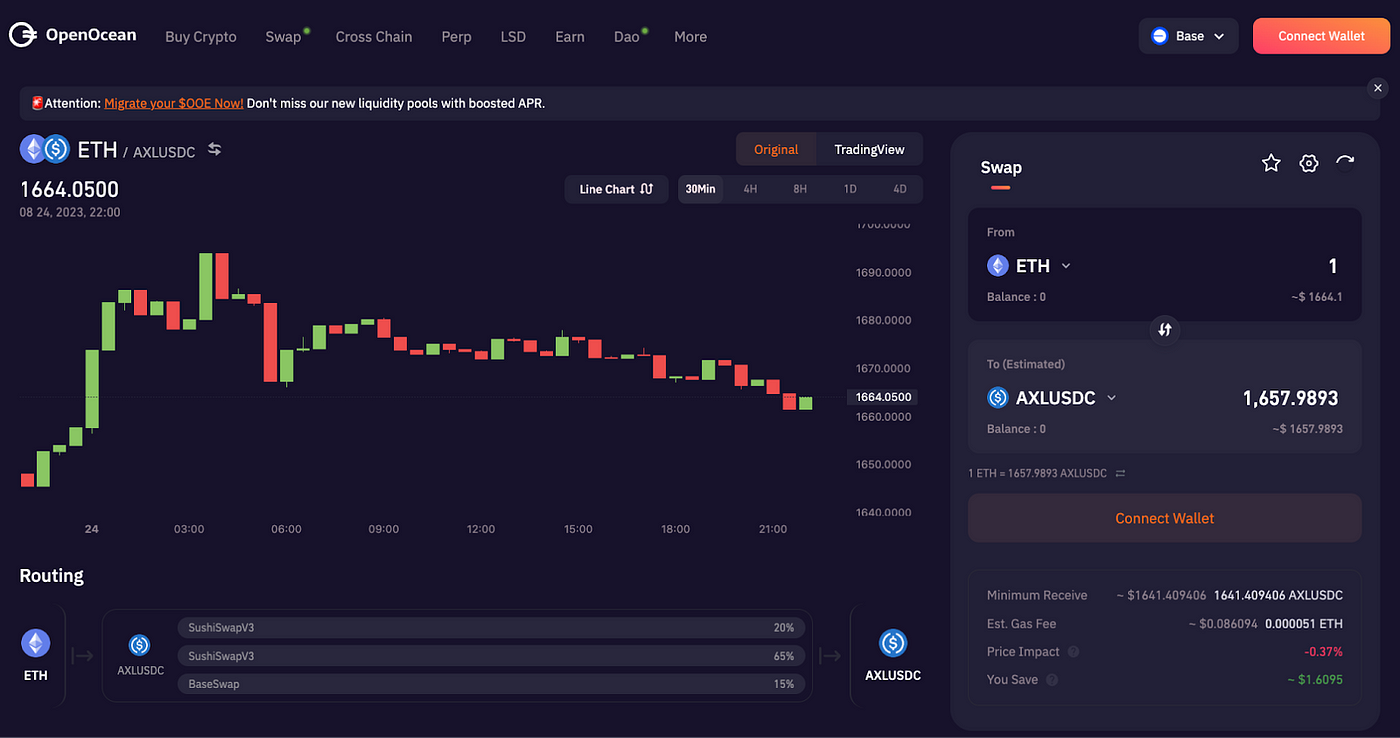Screen dimensions: 1400x738
Task: Open the Swap nav item
Action: [x=285, y=36]
